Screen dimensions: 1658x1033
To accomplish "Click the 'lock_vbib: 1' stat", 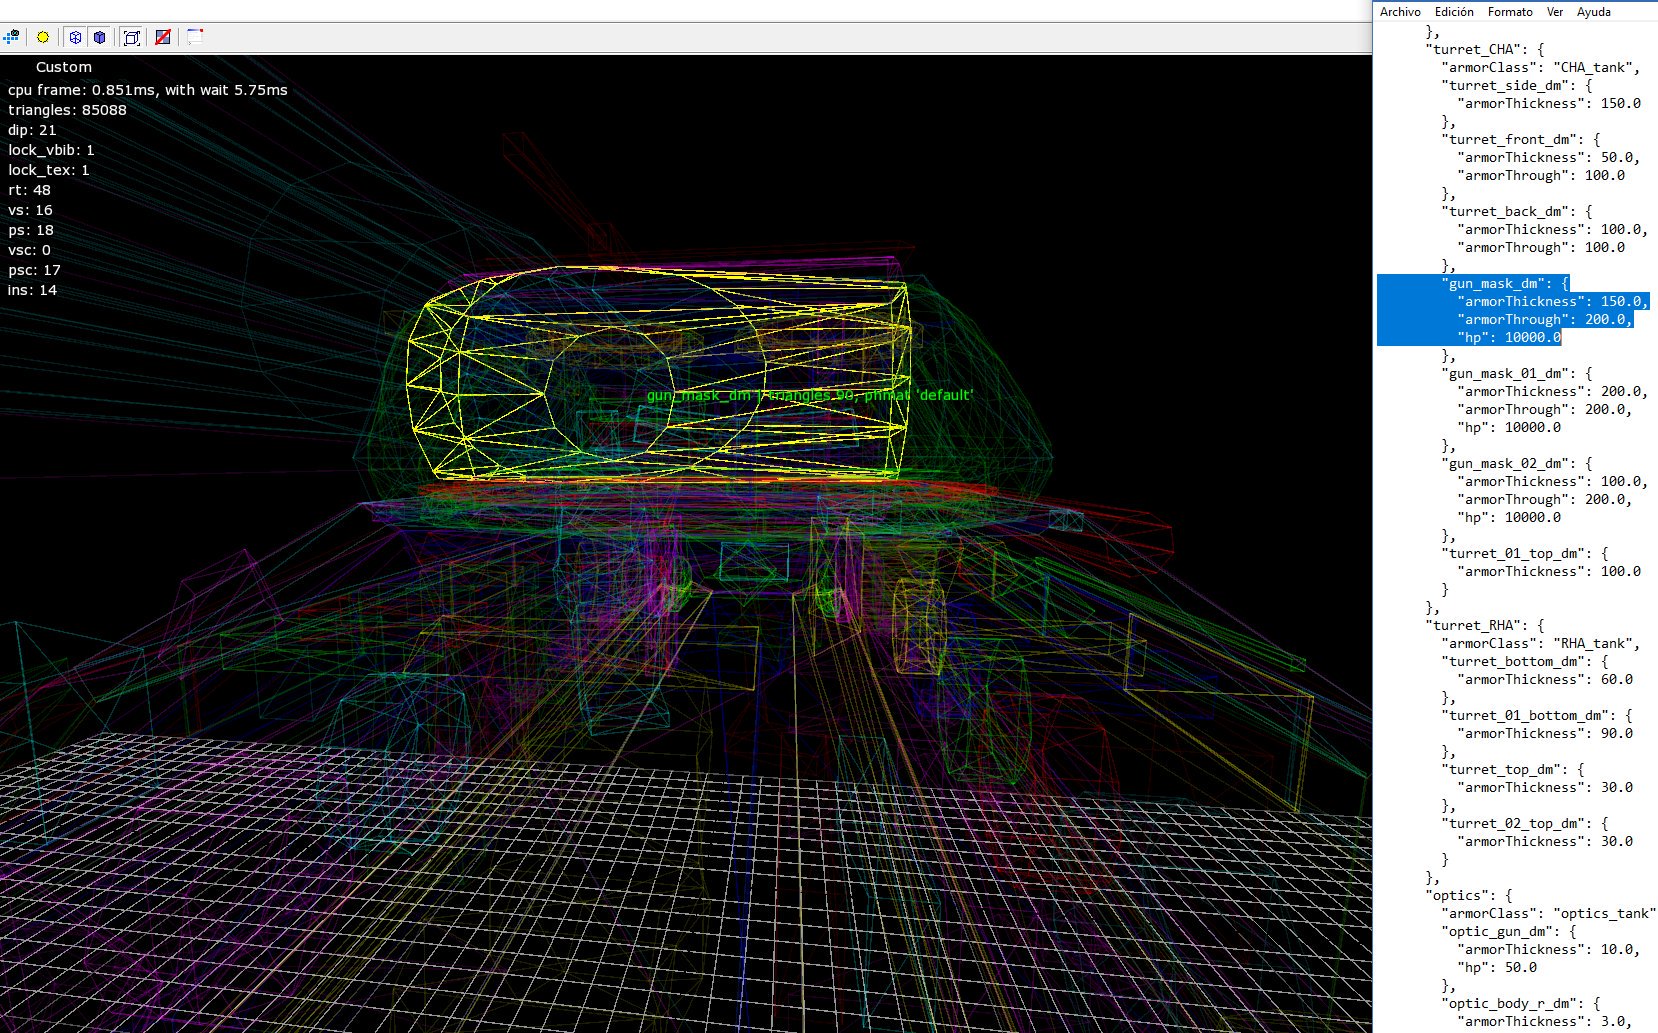I will pos(51,150).
